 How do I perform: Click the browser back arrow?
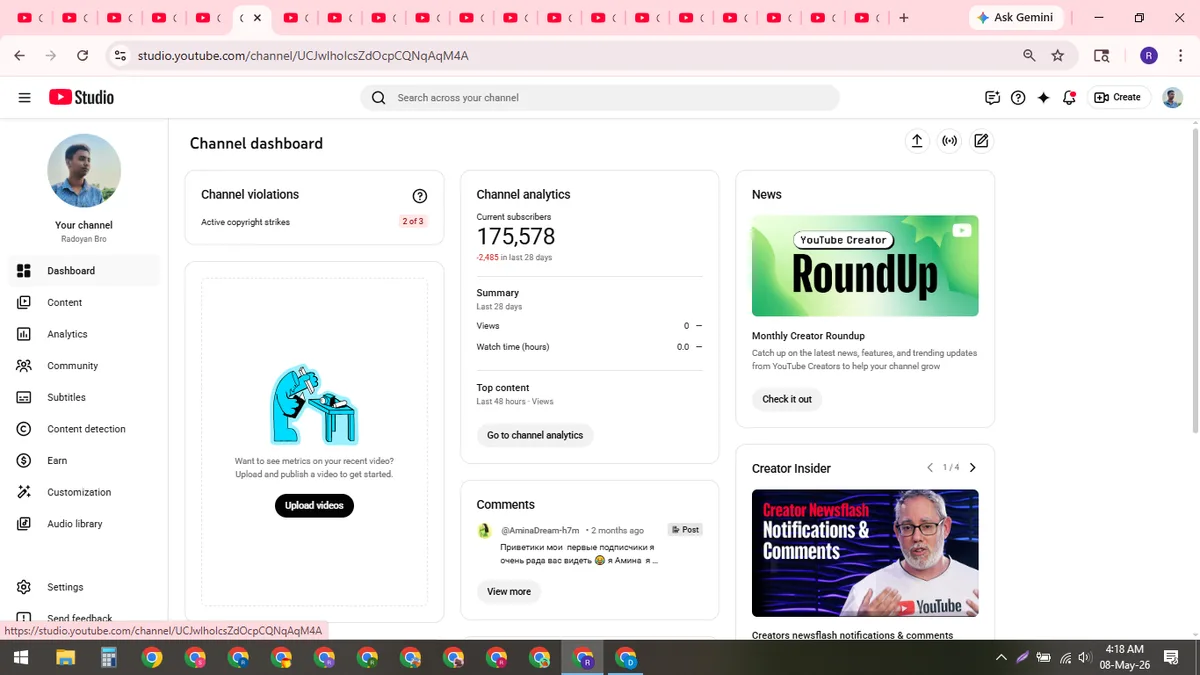[x=19, y=56]
